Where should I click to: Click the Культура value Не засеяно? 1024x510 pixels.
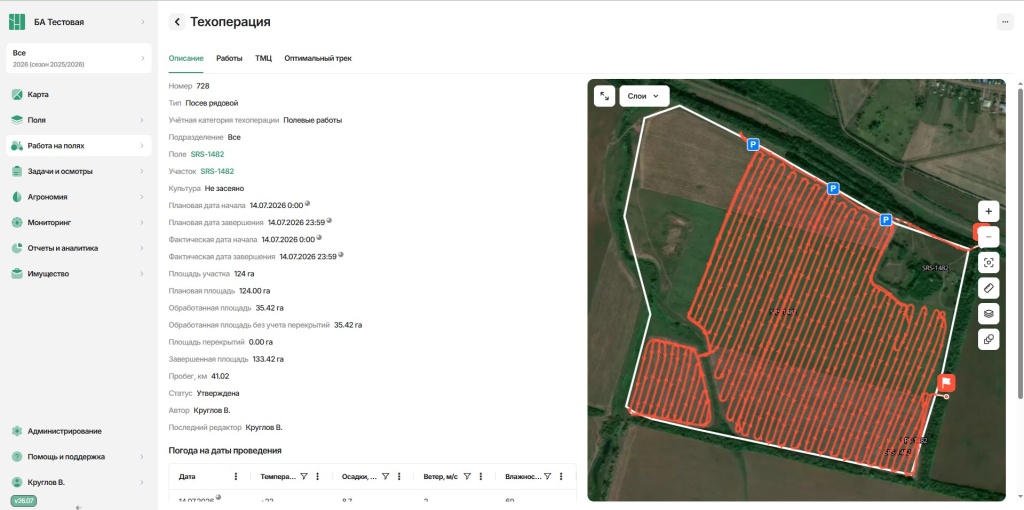pos(224,188)
